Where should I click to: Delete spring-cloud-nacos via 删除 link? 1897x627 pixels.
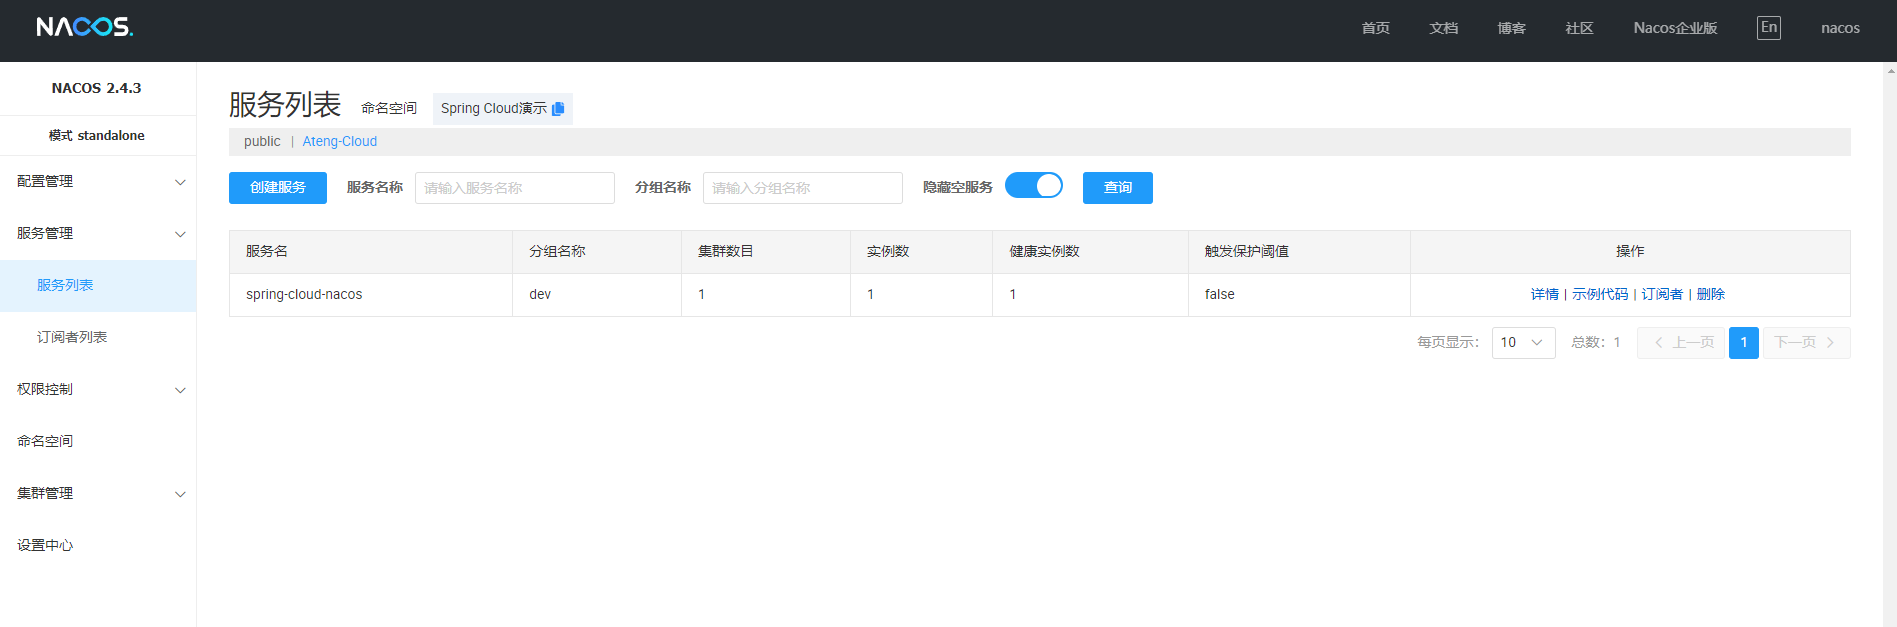1710,295
